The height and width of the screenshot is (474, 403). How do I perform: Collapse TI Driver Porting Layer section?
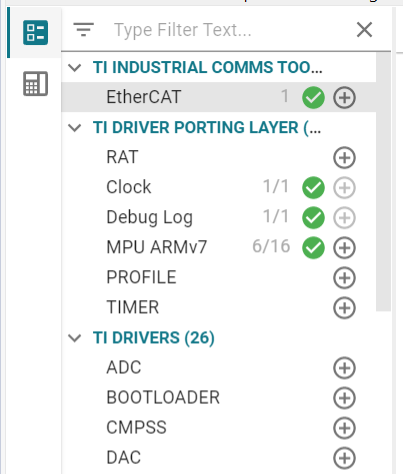point(74,128)
